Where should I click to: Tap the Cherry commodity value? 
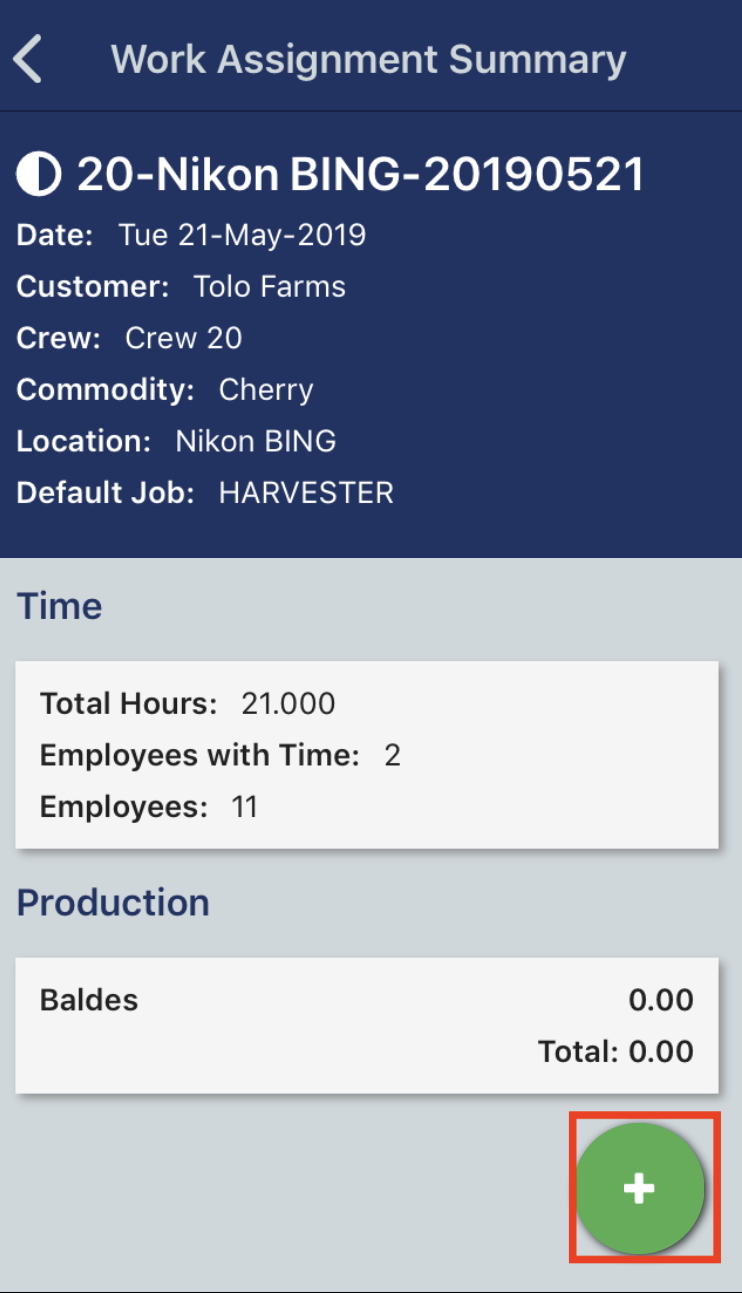pyautogui.click(x=266, y=389)
